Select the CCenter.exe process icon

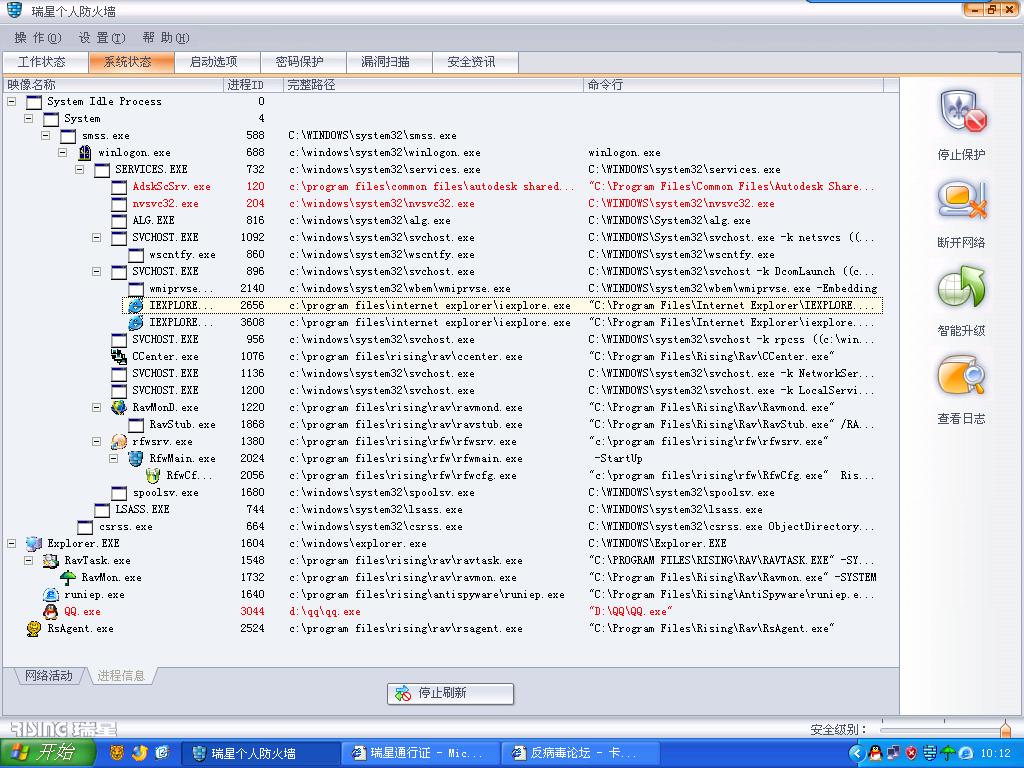point(119,356)
